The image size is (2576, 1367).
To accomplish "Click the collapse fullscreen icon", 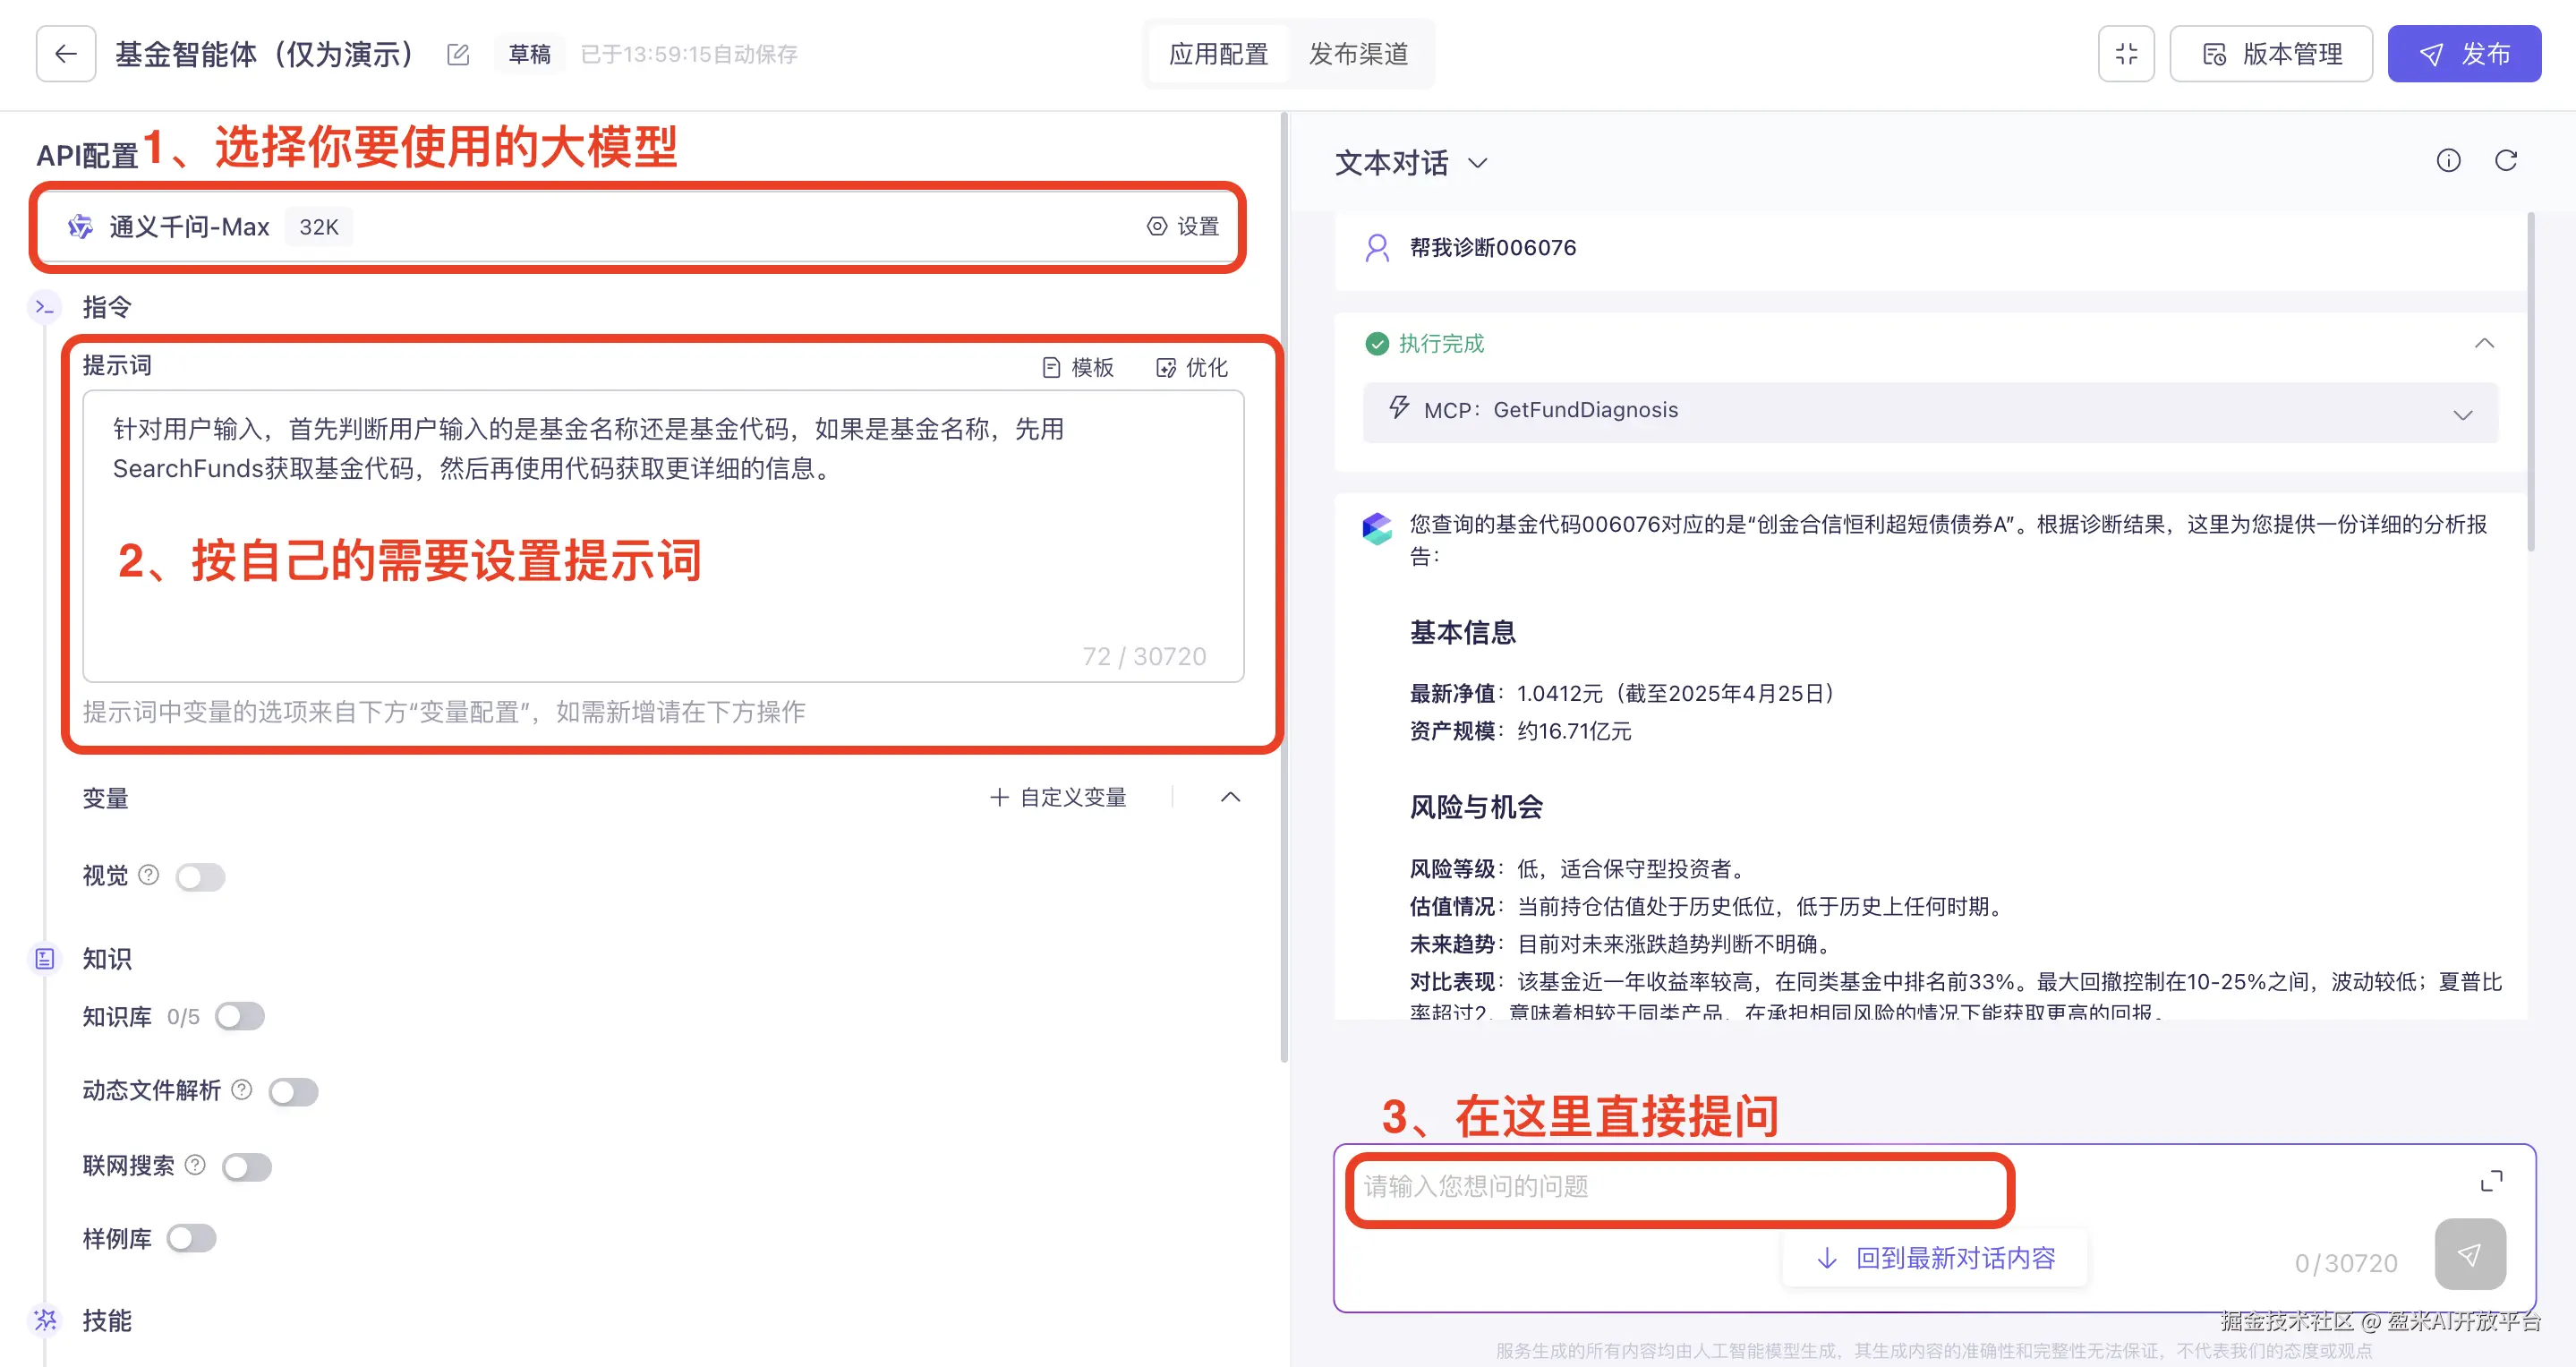I will click(x=2126, y=54).
